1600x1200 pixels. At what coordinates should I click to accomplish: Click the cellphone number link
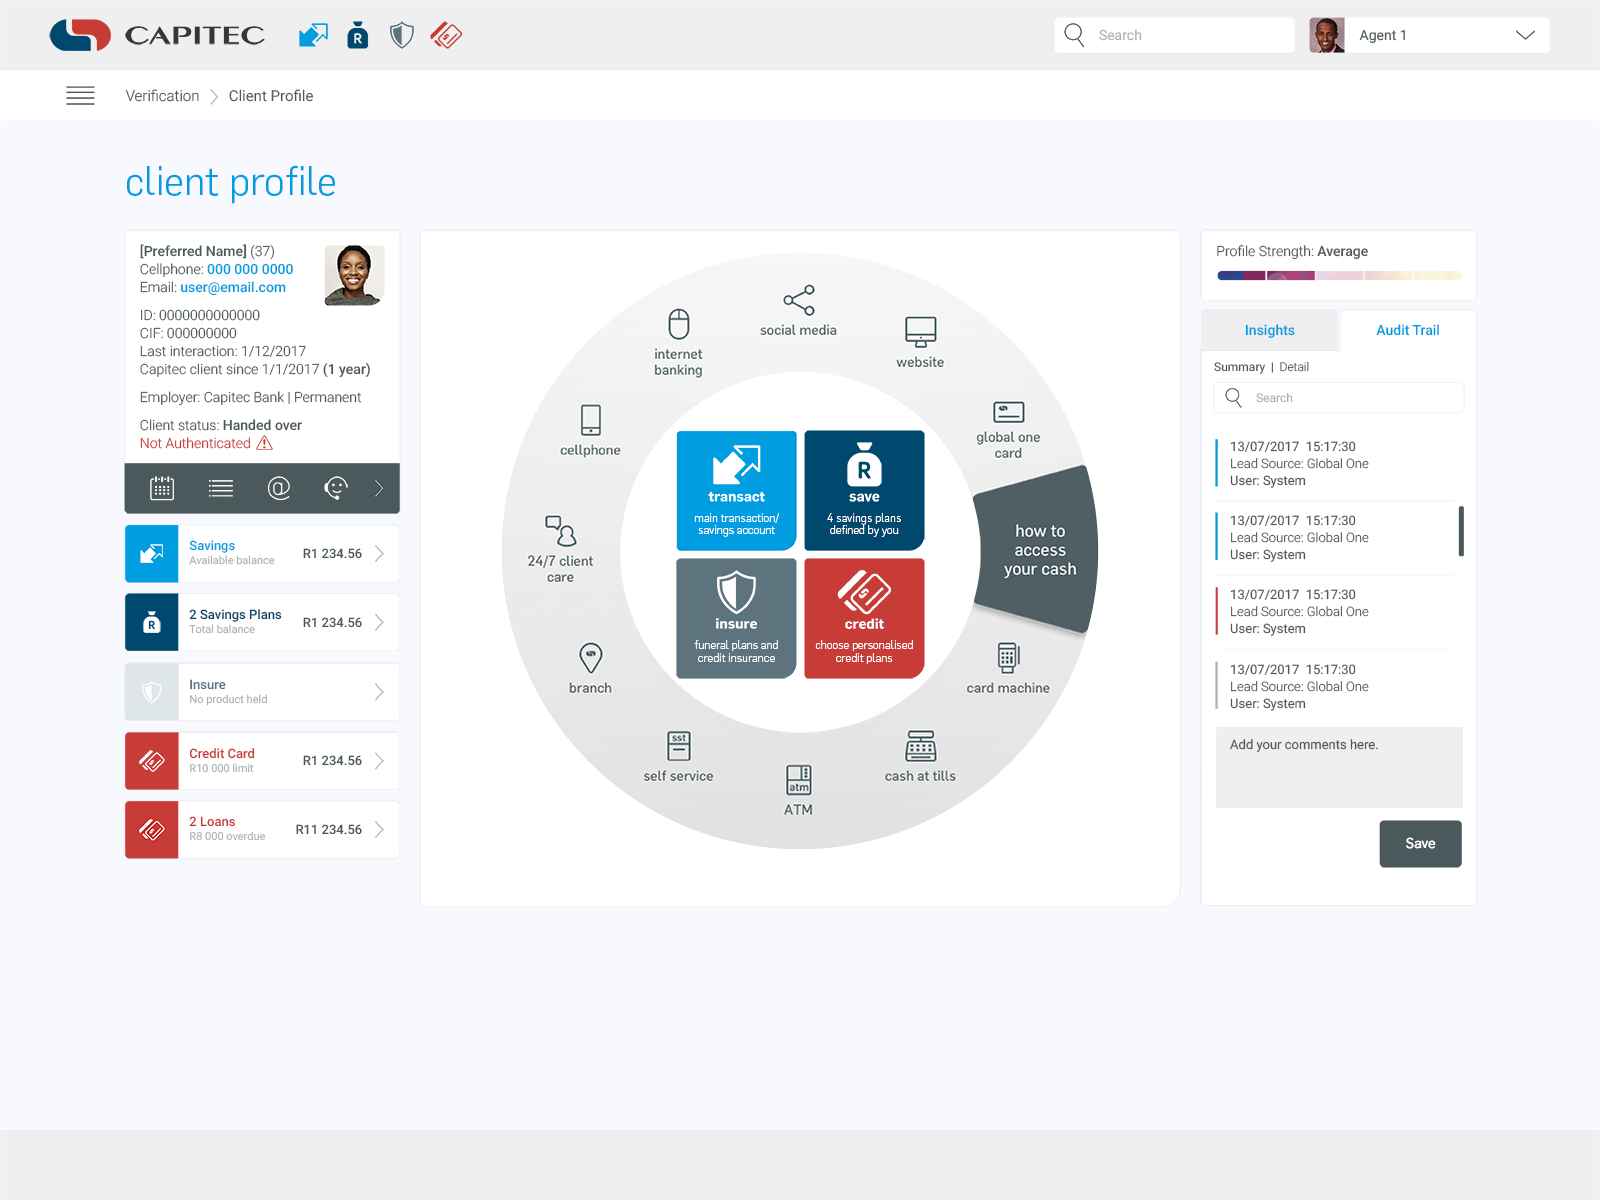pyautogui.click(x=250, y=269)
